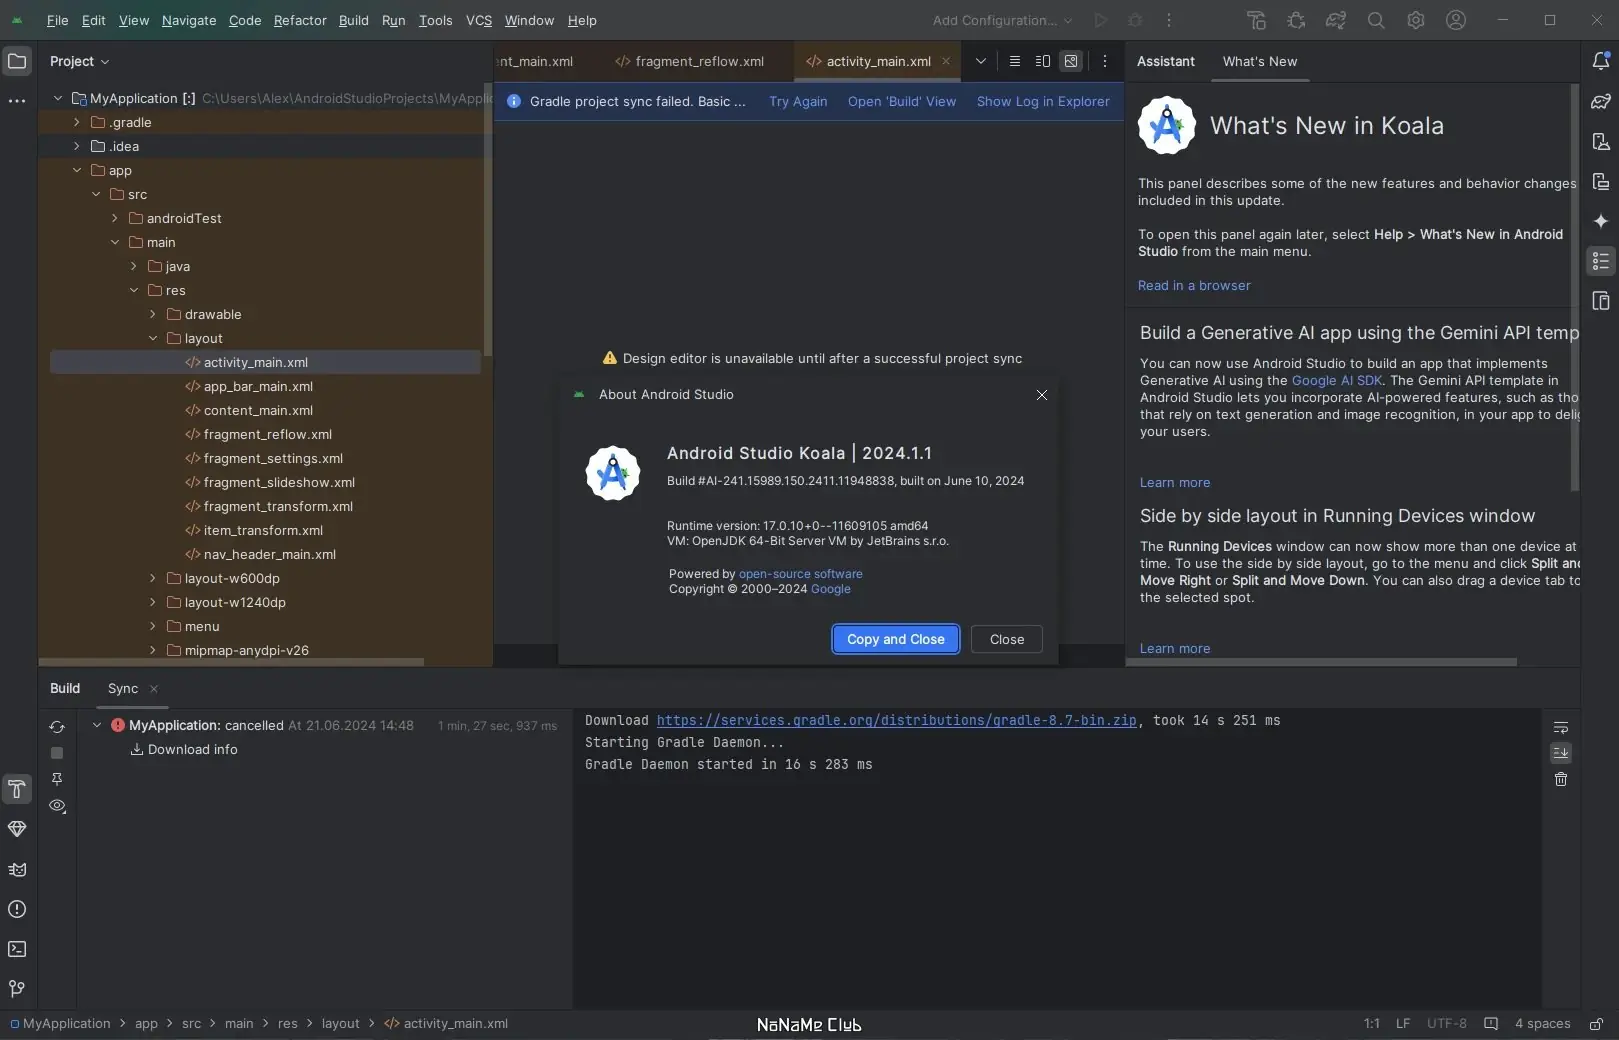The image size is (1619, 1040).
Task: Open the Project tool window folder icon
Action: (17, 61)
